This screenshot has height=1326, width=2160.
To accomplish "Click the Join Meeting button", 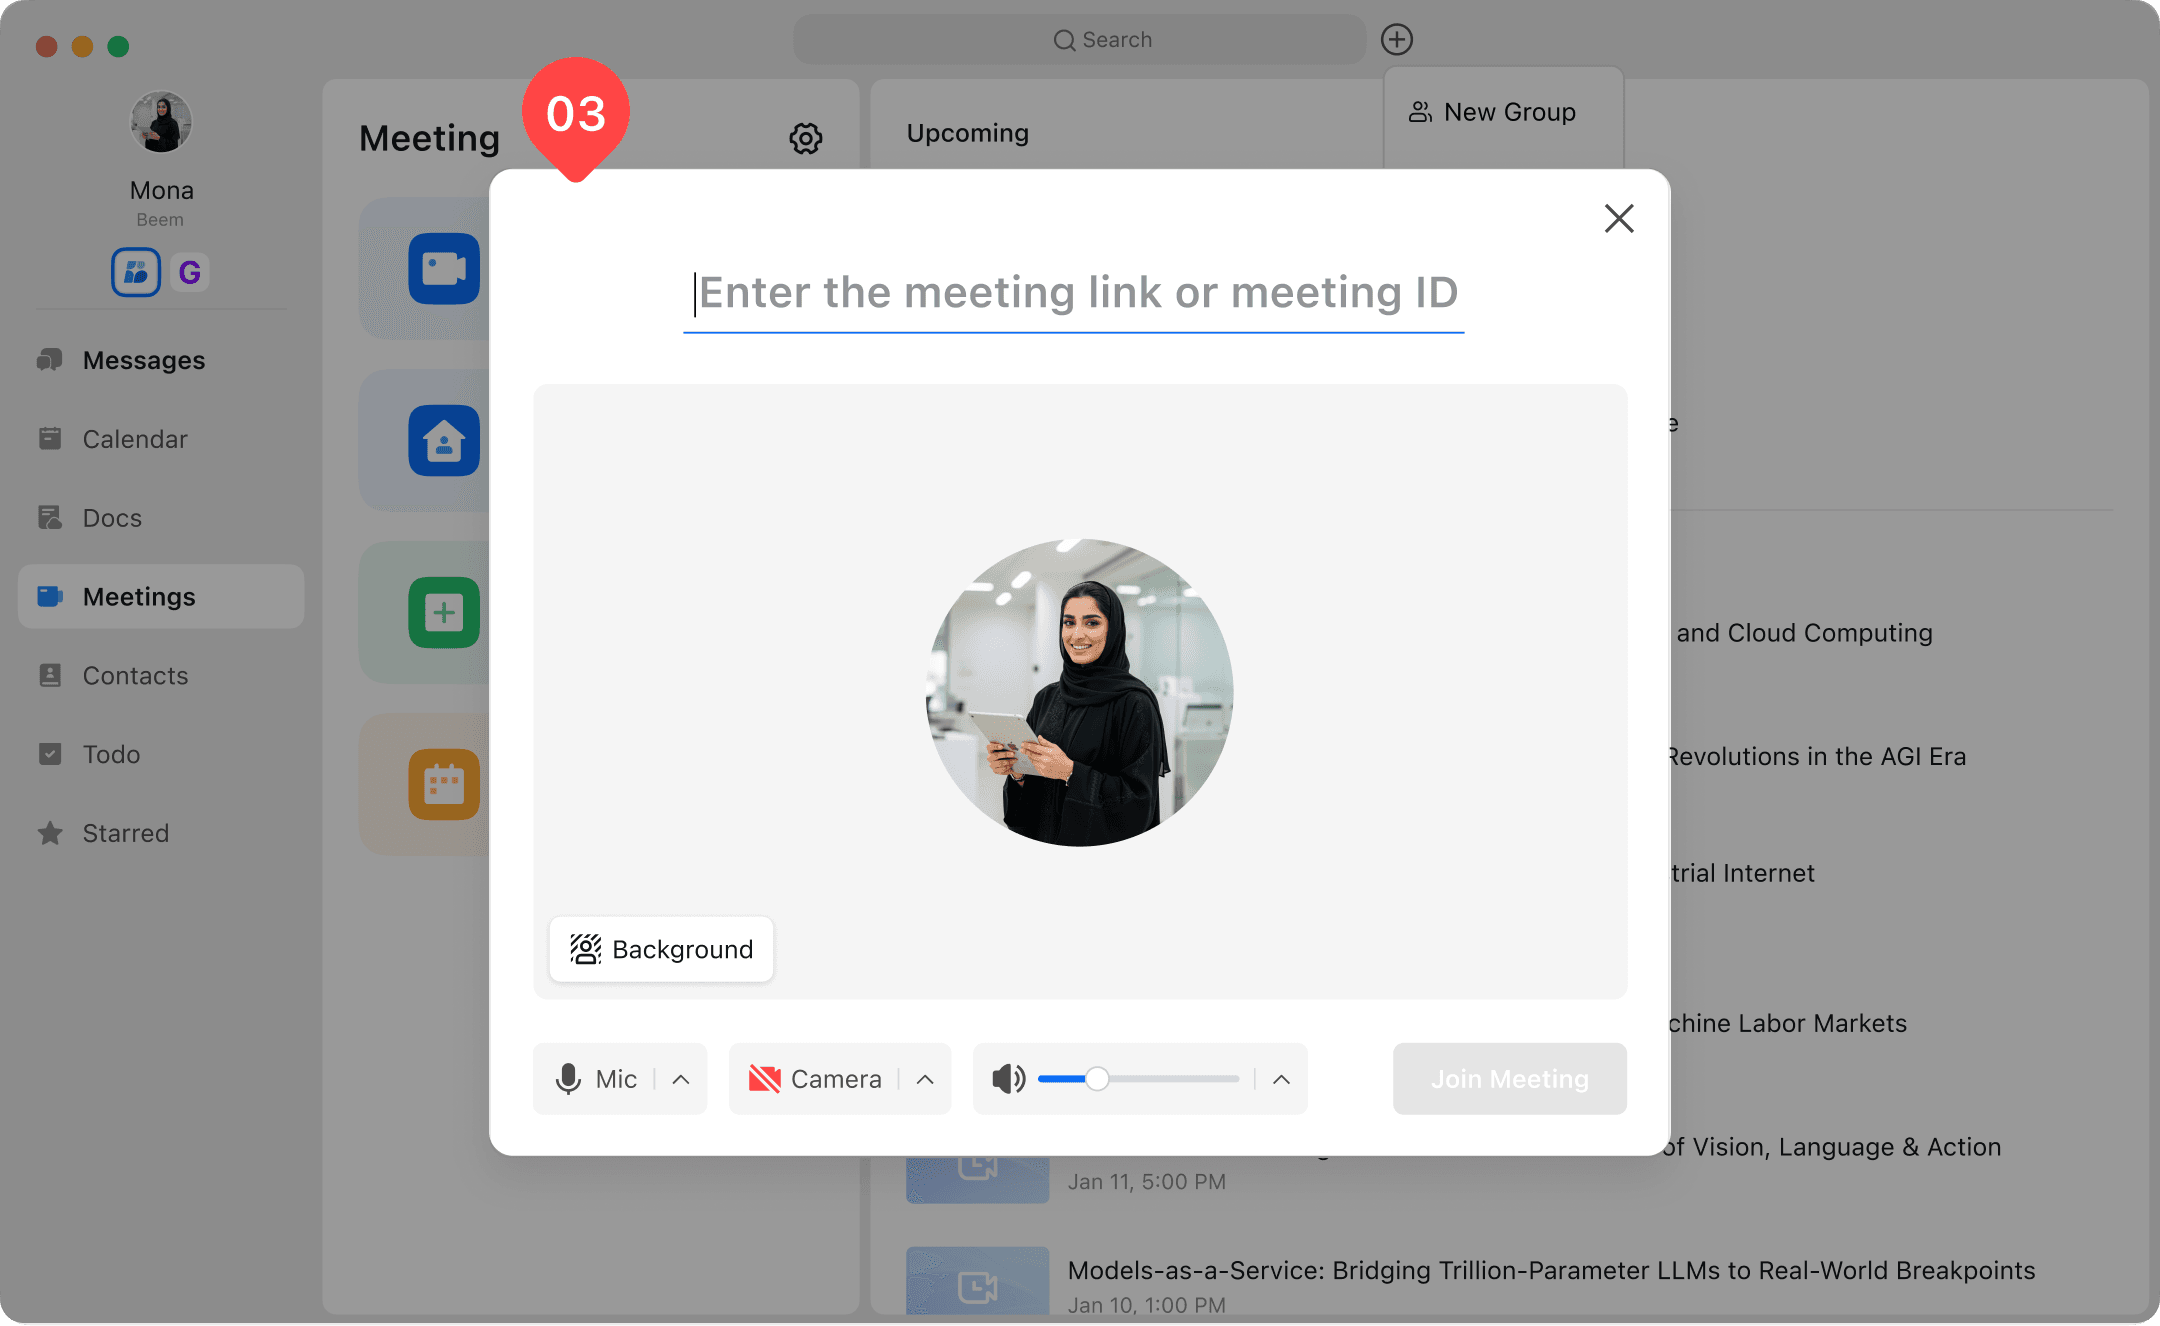I will pos(1509,1079).
